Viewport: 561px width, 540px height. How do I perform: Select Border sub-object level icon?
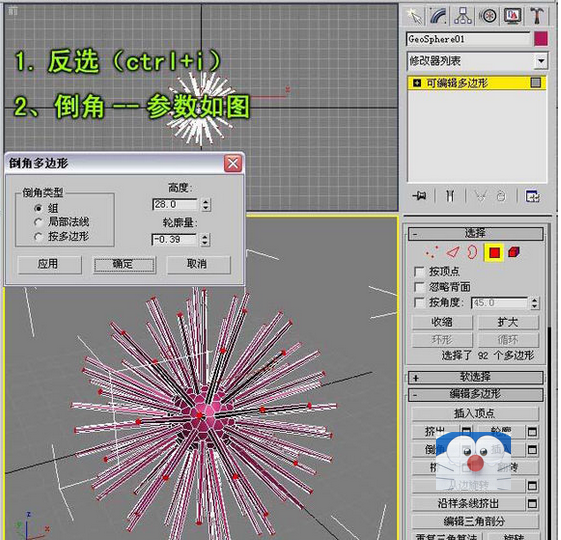click(472, 252)
